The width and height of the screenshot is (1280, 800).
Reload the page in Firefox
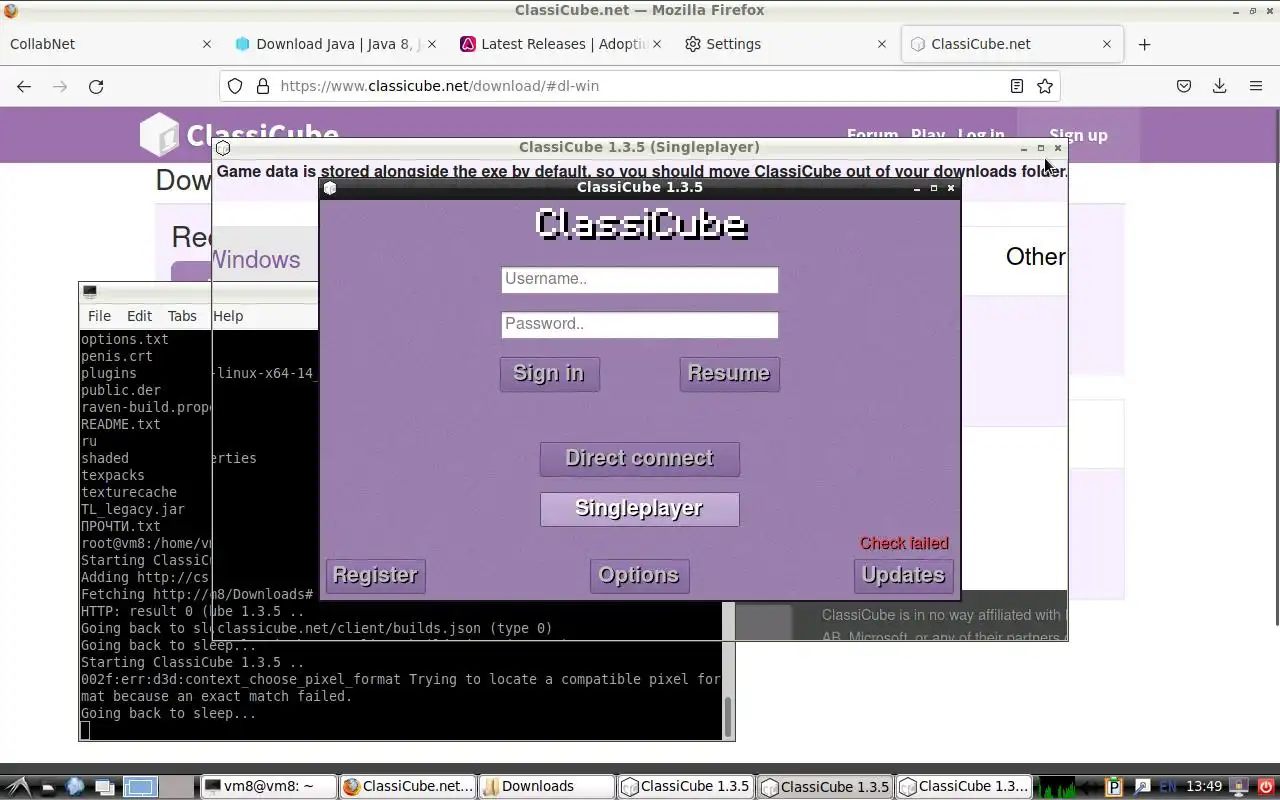point(96,86)
